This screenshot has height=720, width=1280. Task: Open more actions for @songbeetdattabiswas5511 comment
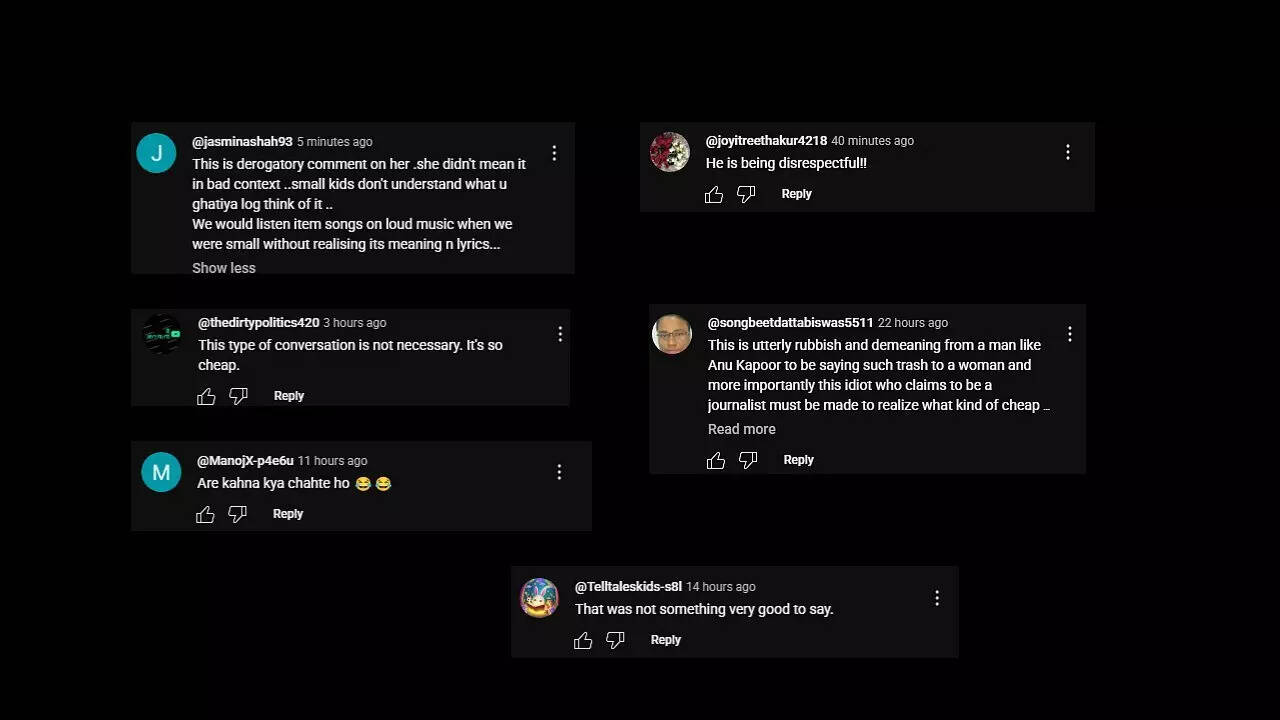click(1070, 334)
